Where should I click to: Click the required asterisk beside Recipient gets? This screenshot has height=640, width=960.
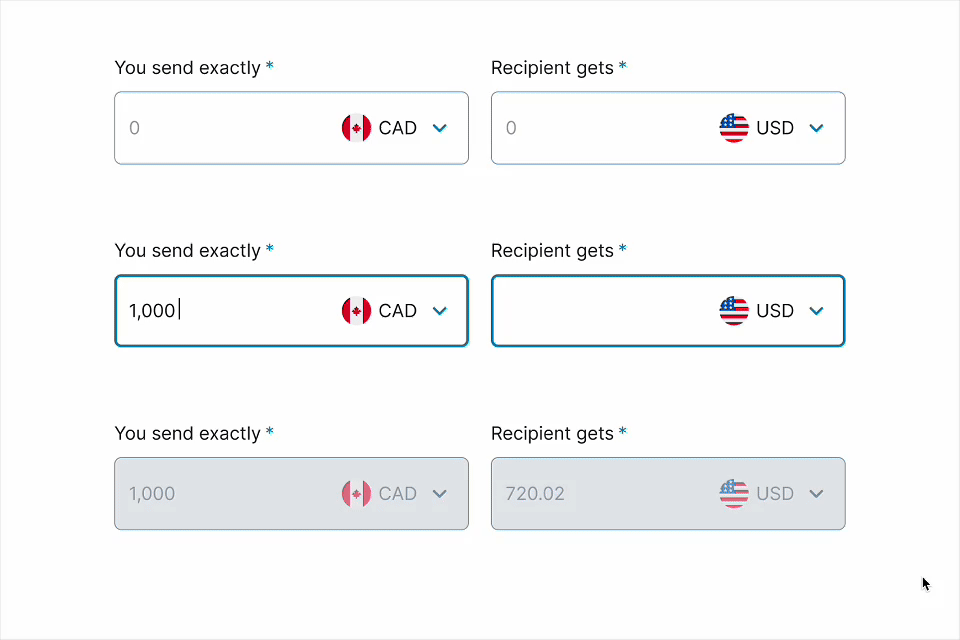pyautogui.click(x=623, y=67)
